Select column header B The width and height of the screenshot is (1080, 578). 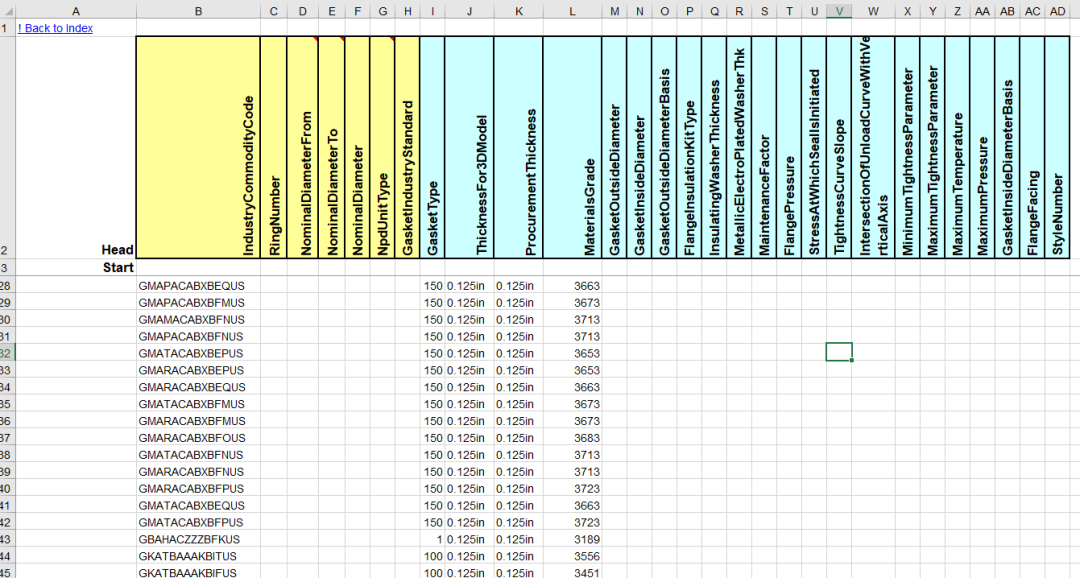click(x=198, y=11)
